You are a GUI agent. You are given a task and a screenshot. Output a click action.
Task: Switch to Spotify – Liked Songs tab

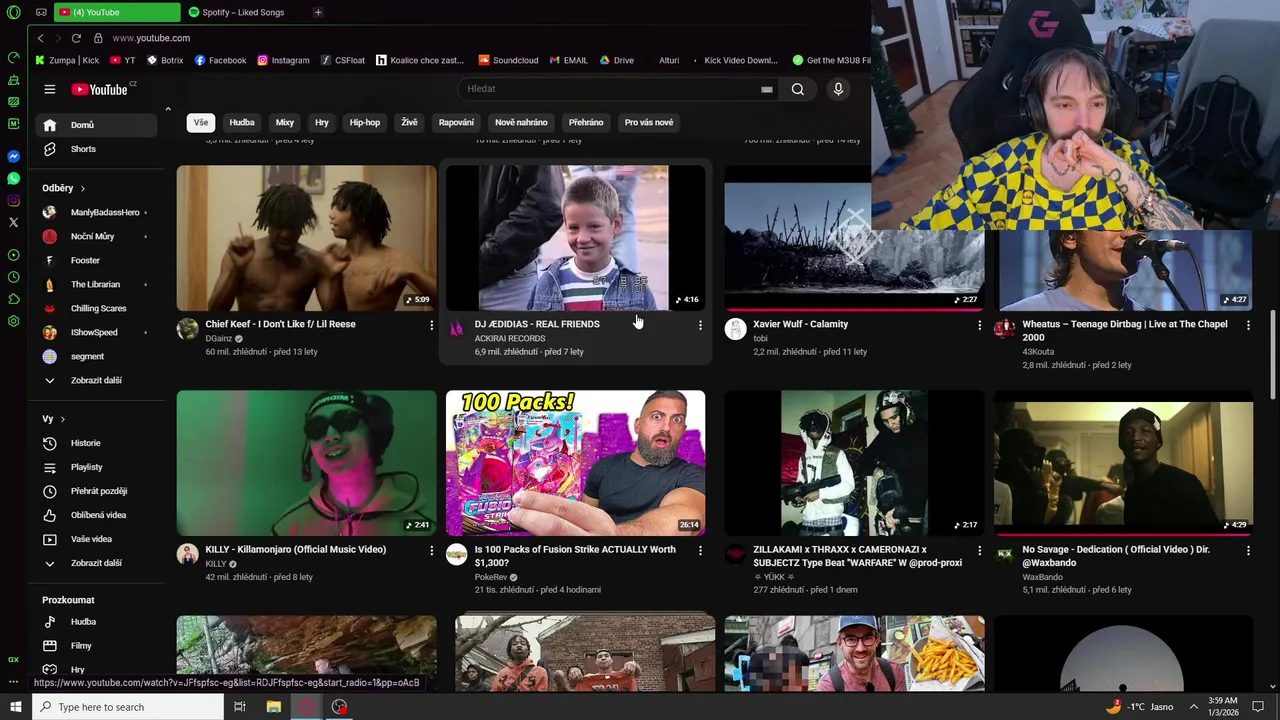[x=243, y=12]
